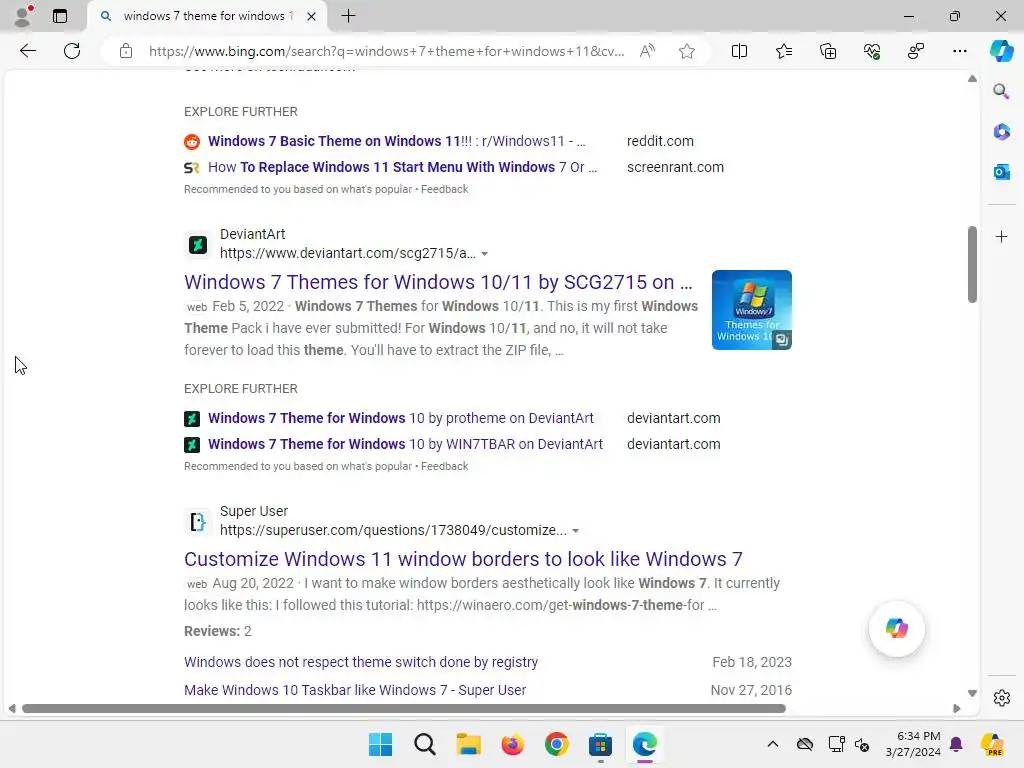Click the DeviantArt site favicon
The image size is (1024, 768).
point(197,244)
